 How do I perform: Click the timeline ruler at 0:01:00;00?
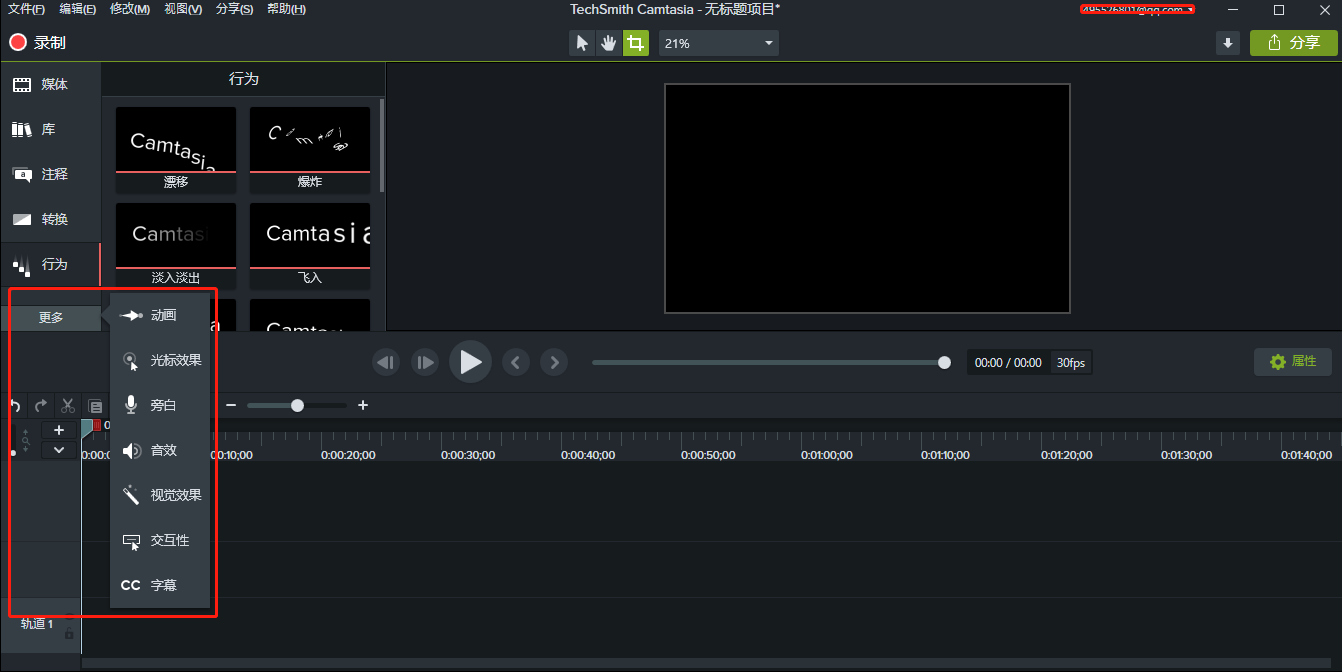pyautogui.click(x=826, y=455)
